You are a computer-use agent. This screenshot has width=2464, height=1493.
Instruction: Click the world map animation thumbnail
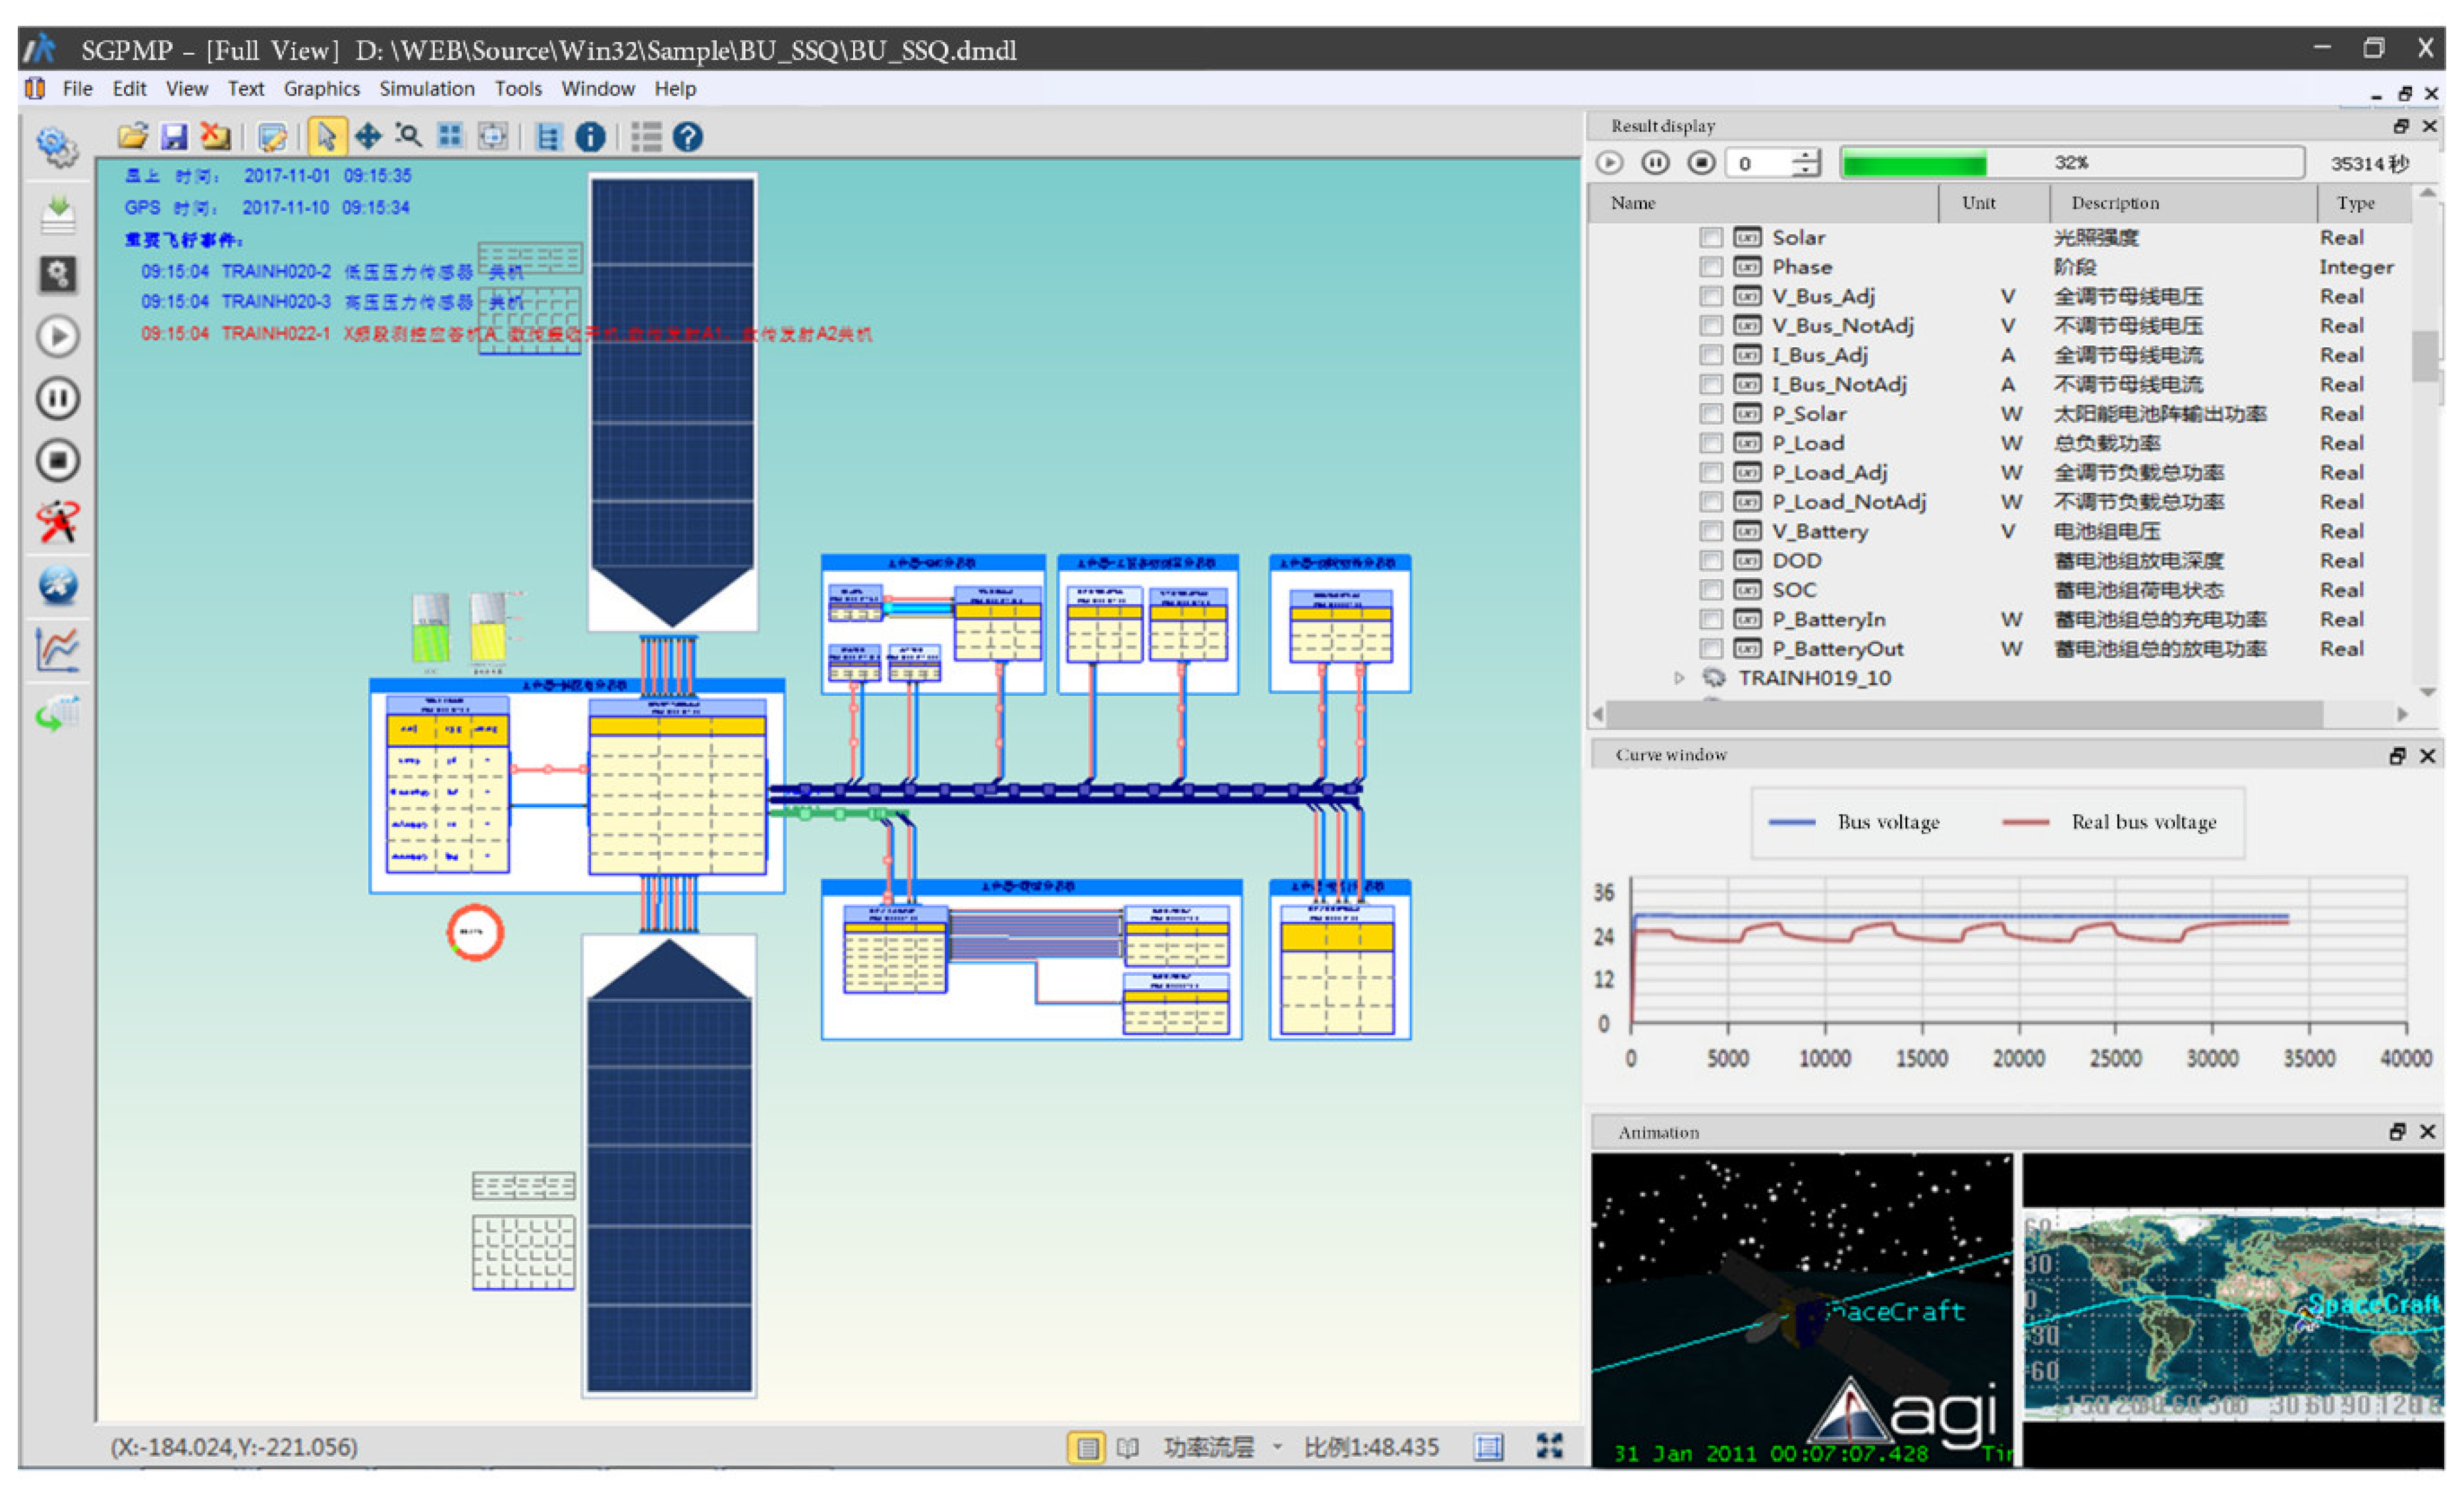pos(2232,1312)
